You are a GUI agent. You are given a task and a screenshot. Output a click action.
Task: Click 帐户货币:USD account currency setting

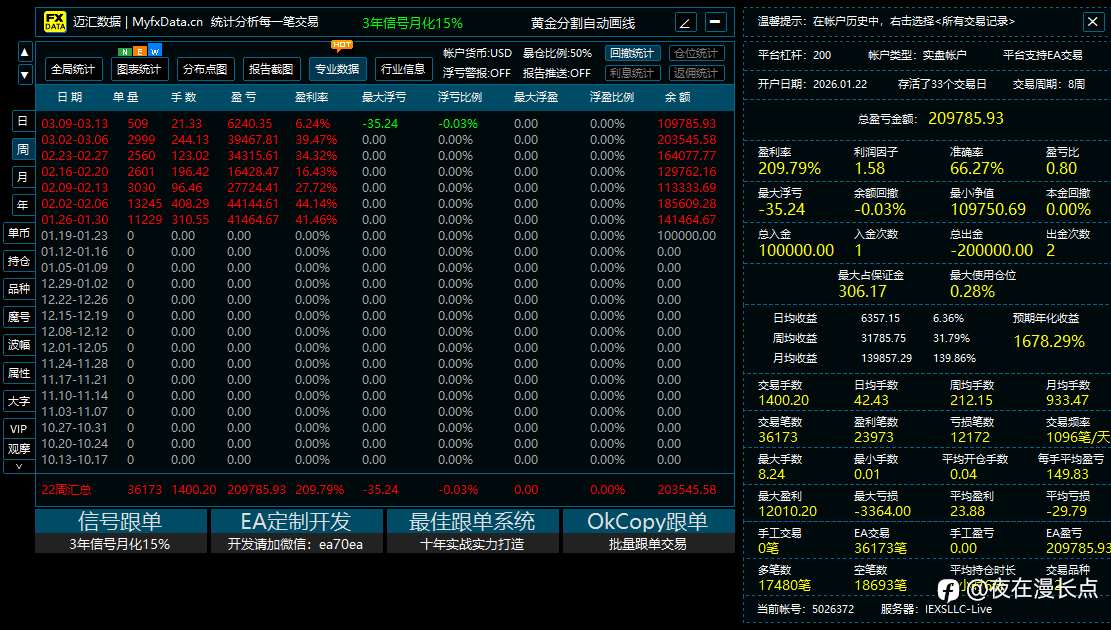[478, 53]
